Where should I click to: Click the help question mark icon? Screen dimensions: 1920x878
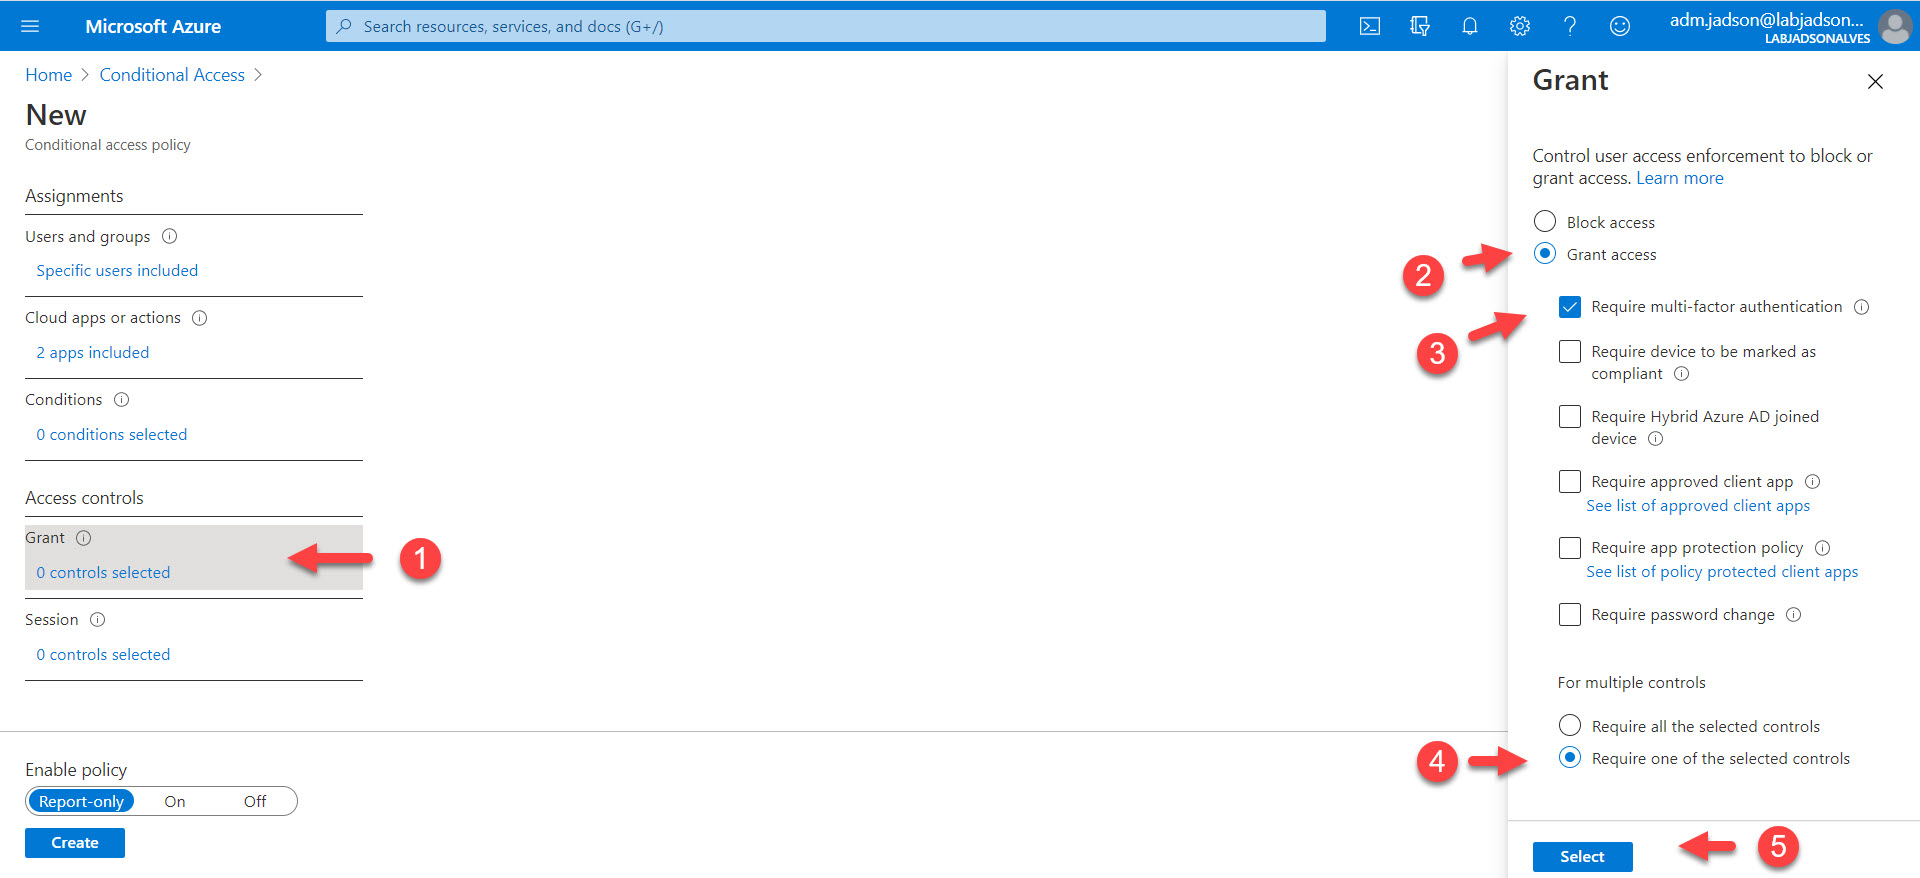click(x=1570, y=26)
